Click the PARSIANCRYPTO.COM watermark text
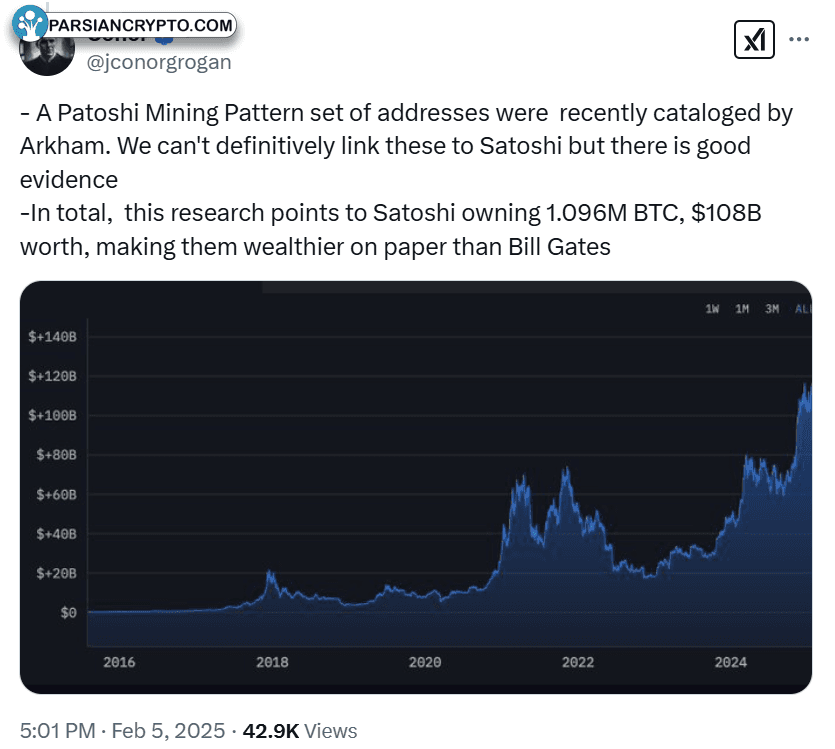Screen dimensions: 835x749 [141, 25]
